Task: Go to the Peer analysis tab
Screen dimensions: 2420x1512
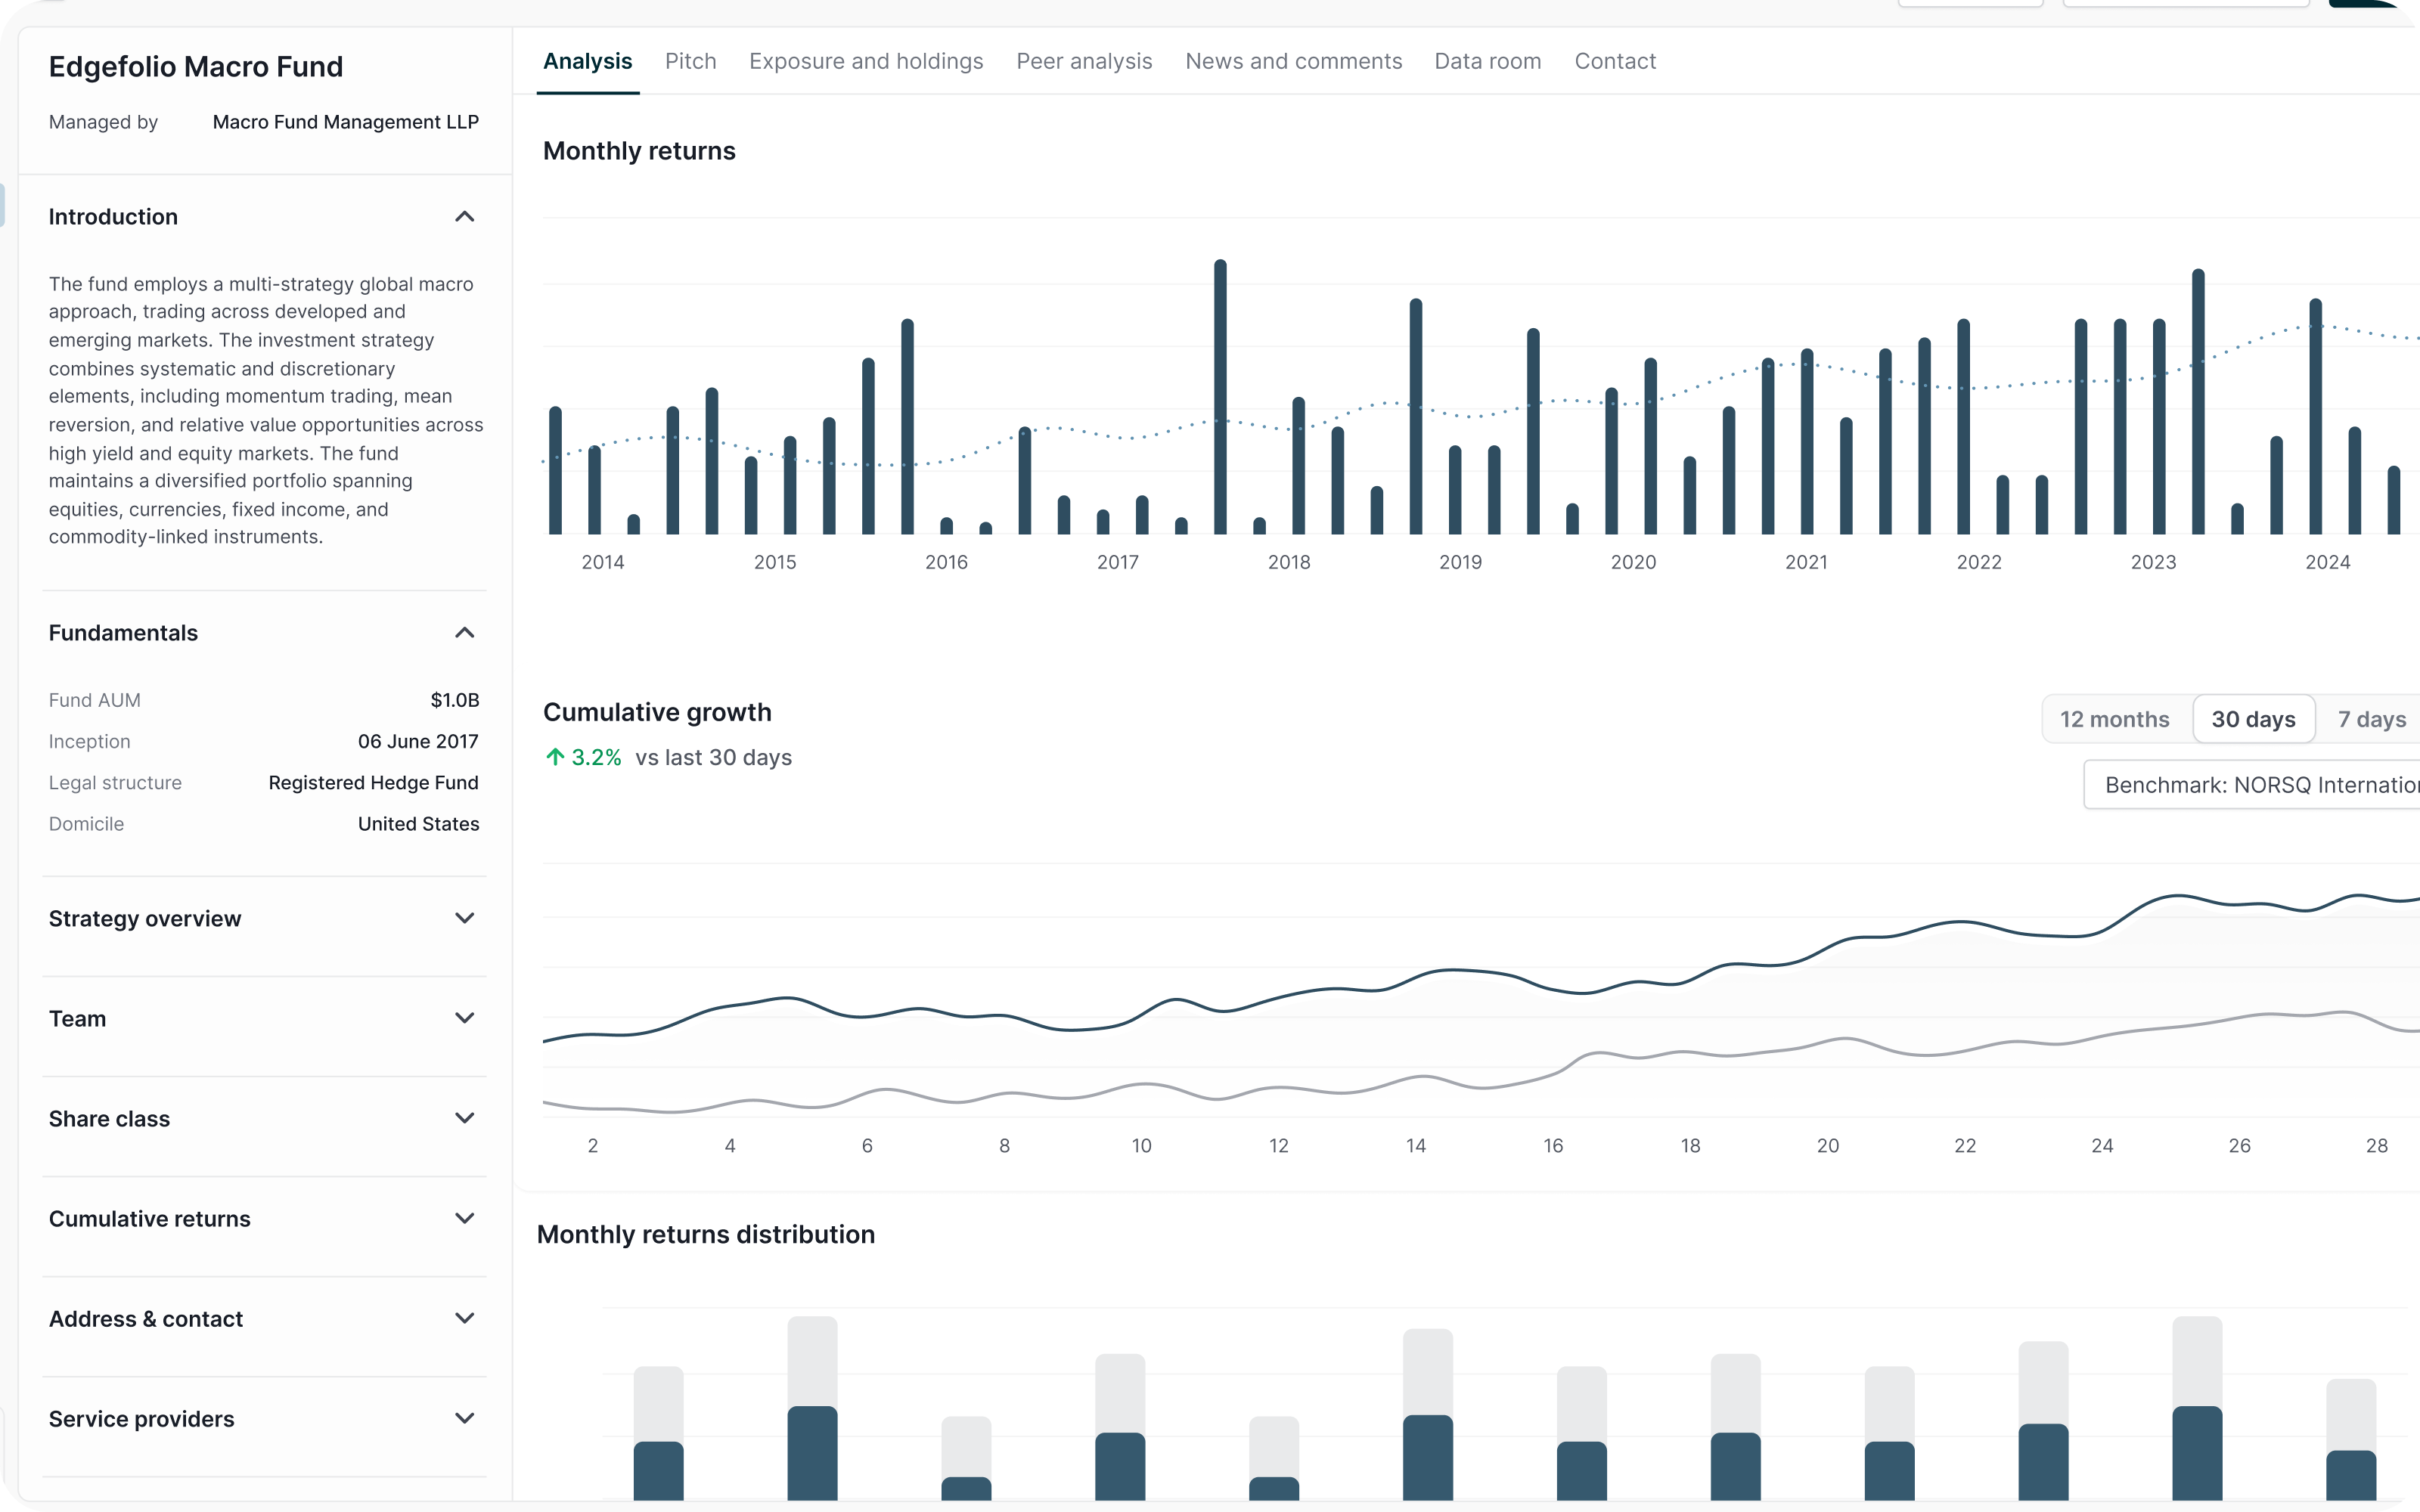Action: (1084, 61)
